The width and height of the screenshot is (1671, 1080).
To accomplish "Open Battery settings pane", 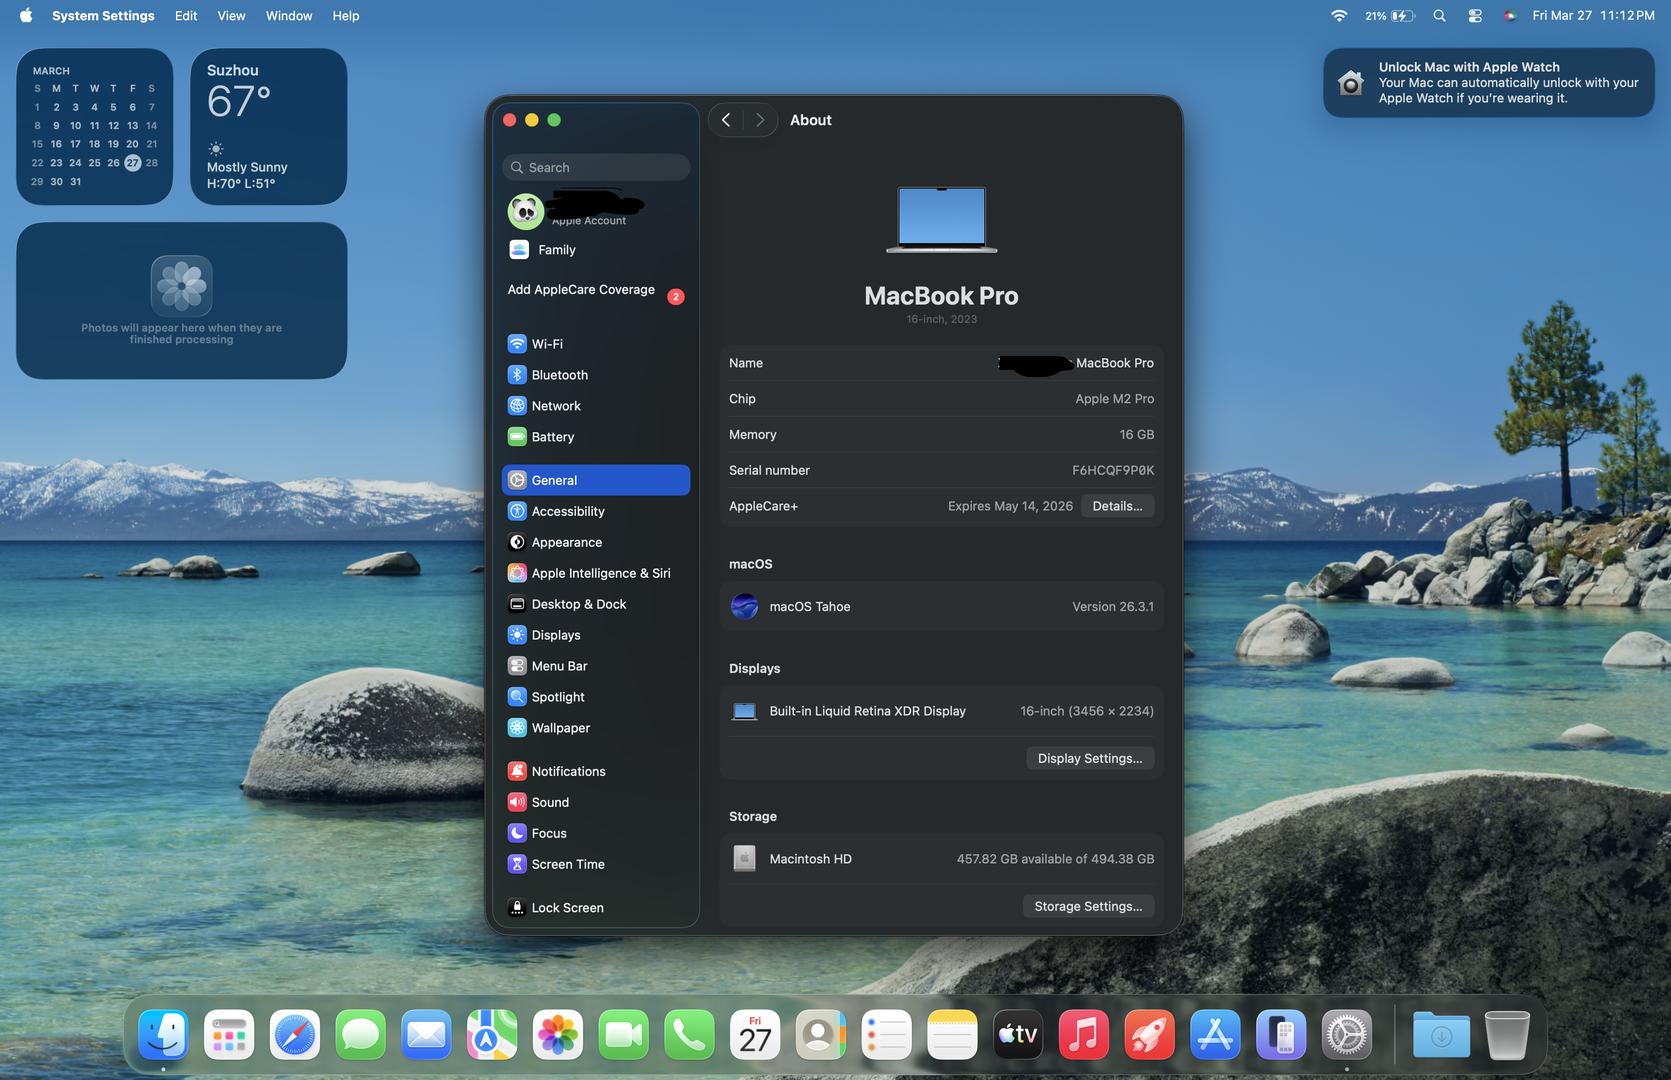I will [552, 437].
